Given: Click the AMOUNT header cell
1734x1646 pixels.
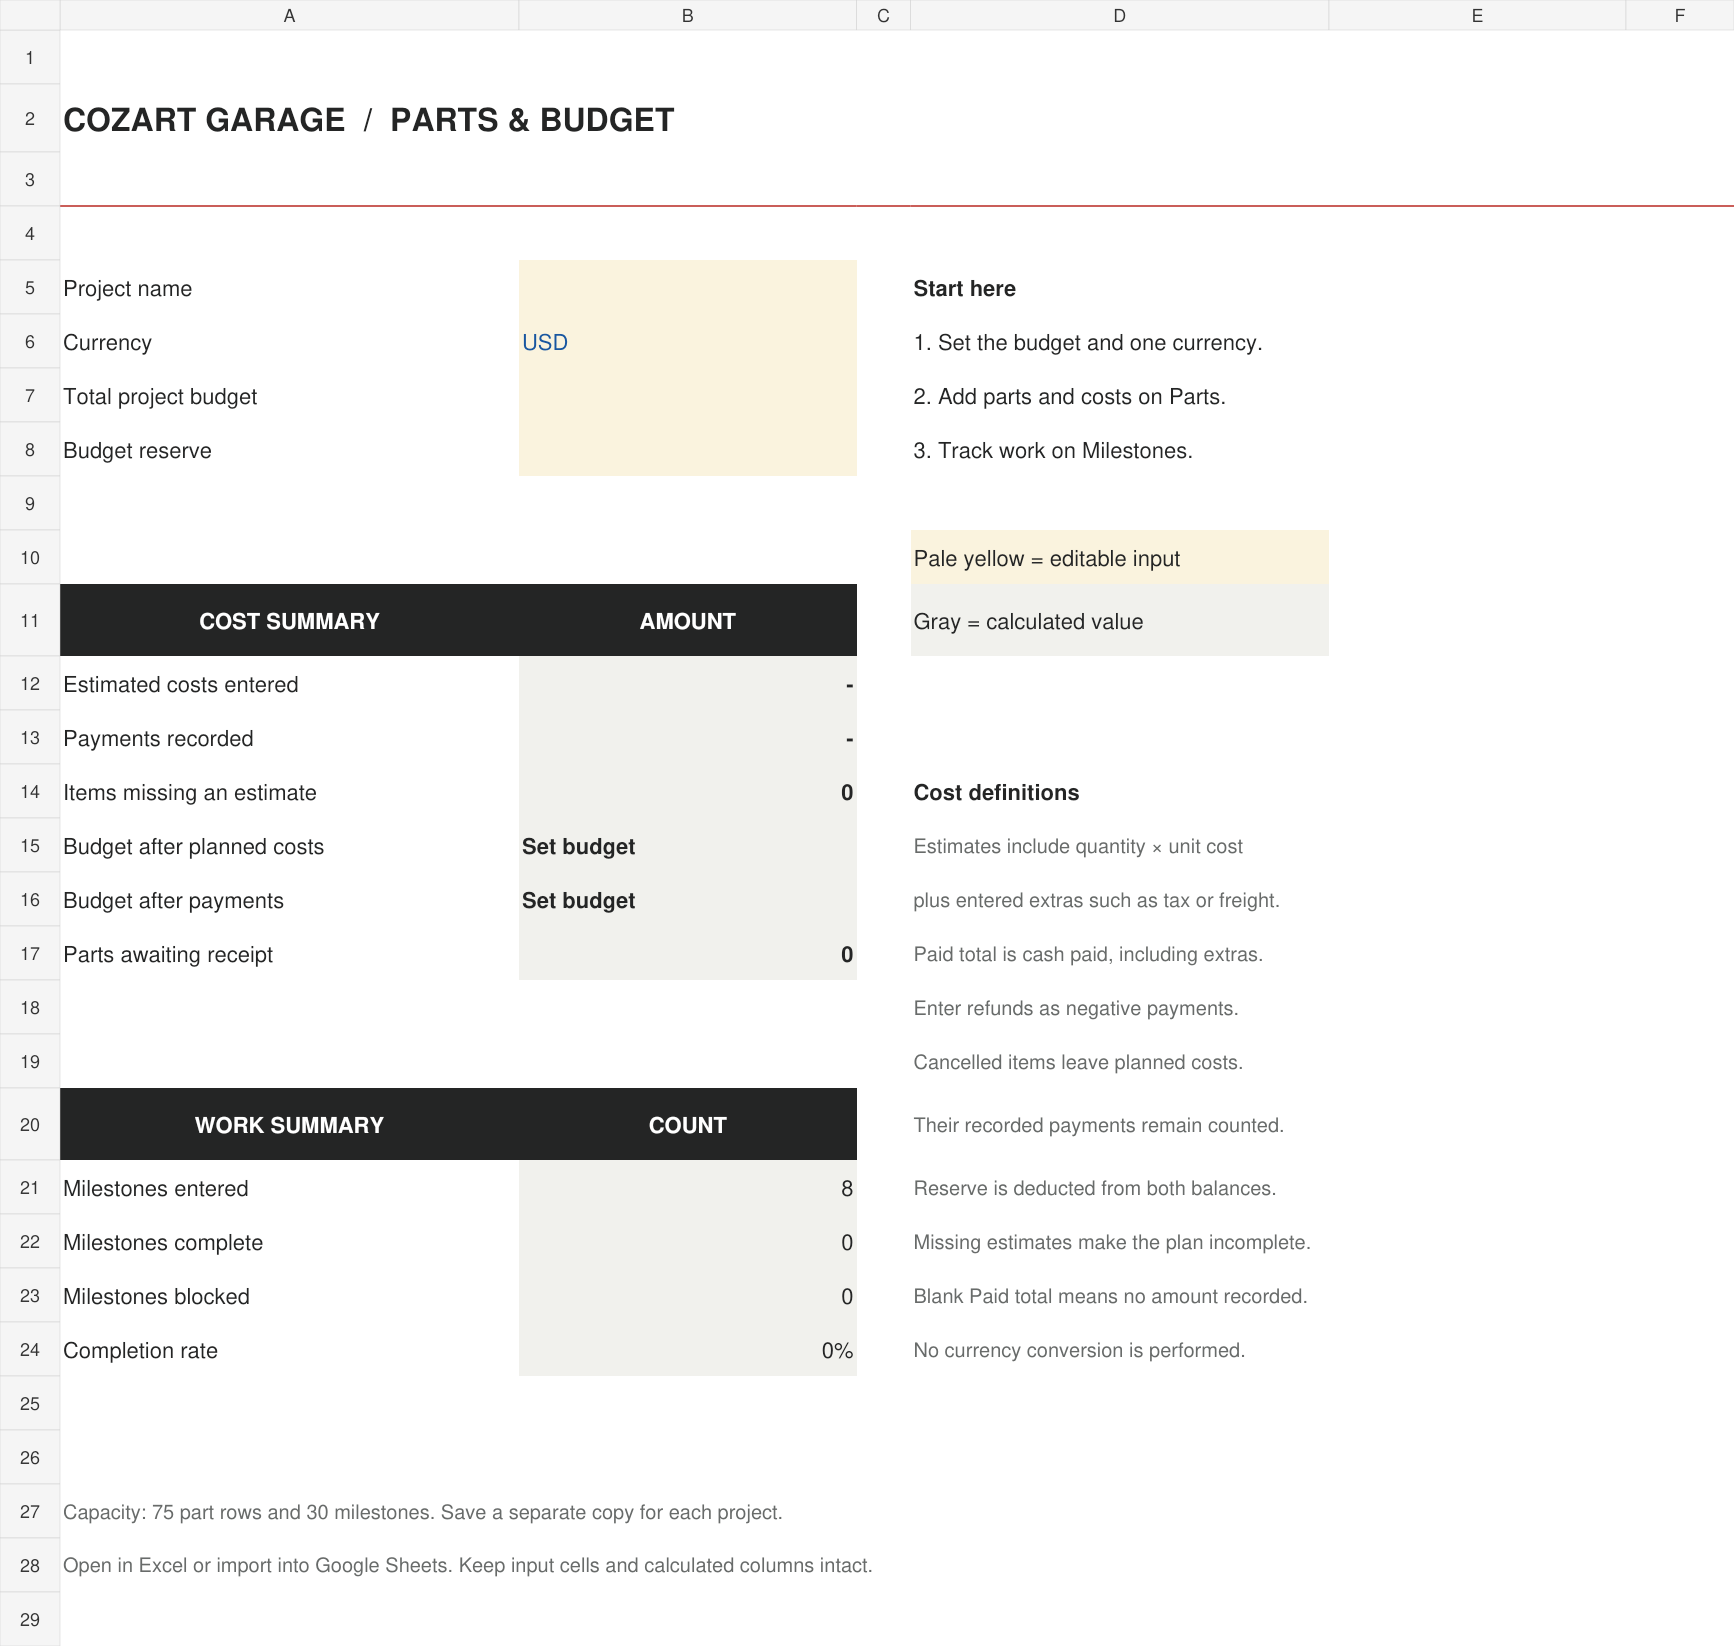Looking at the screenshot, I should [687, 620].
